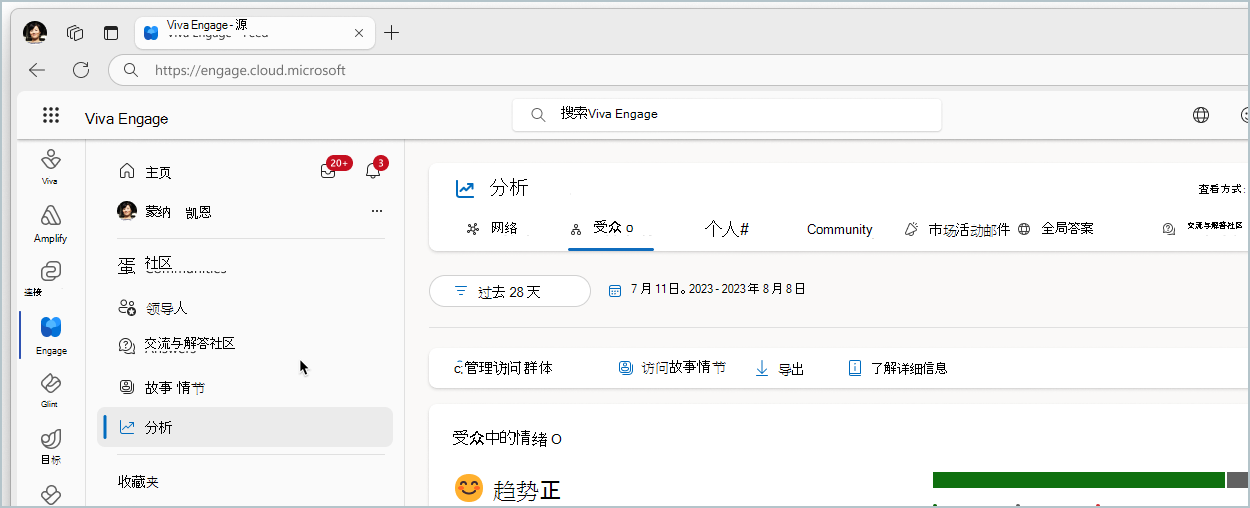
Task: Open 领导人 in sidebar
Action: point(152,308)
